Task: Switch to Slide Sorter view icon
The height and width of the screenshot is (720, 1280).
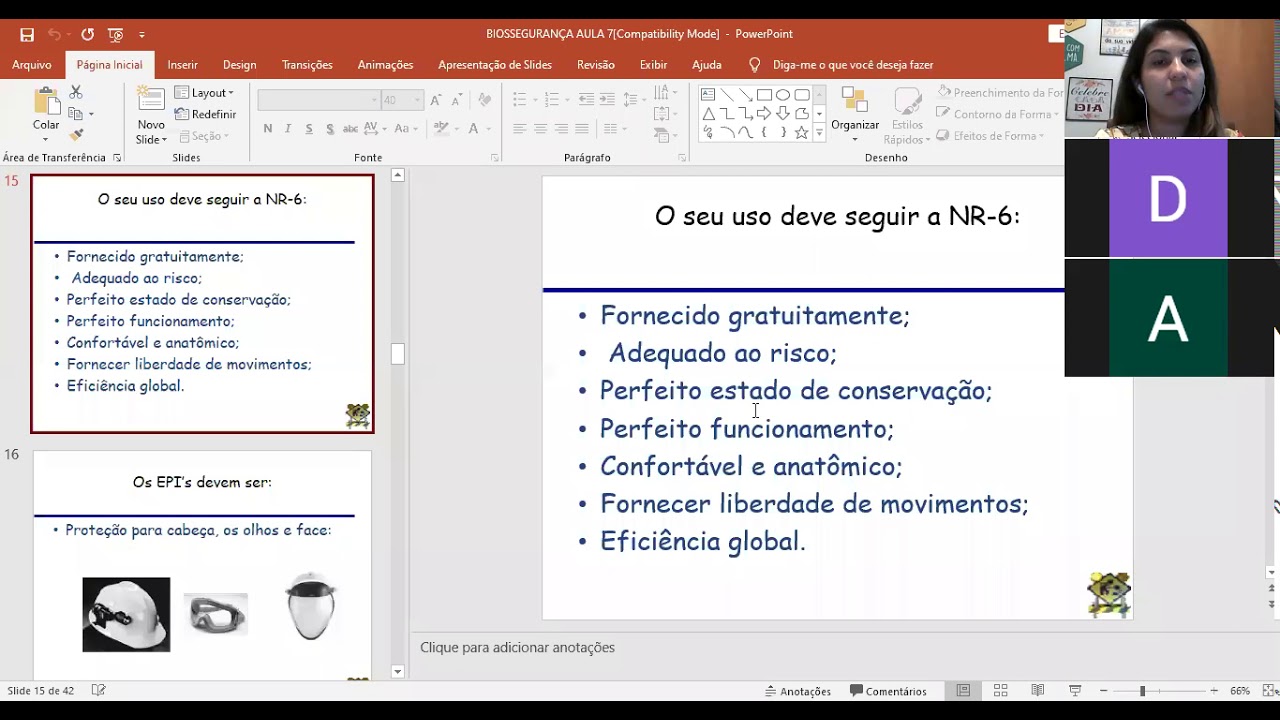Action: 1000,691
